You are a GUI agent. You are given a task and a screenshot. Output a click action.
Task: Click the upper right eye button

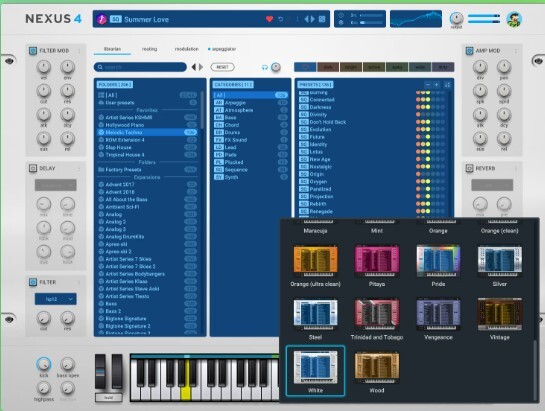point(538,61)
